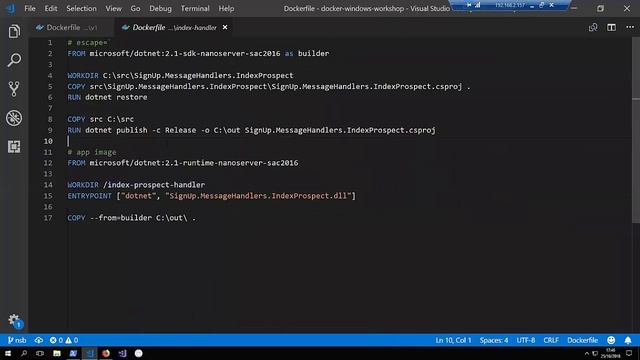Click the pin icon on remote connection bar
The width and height of the screenshot is (640, 360).
pyautogui.click(x=469, y=5)
